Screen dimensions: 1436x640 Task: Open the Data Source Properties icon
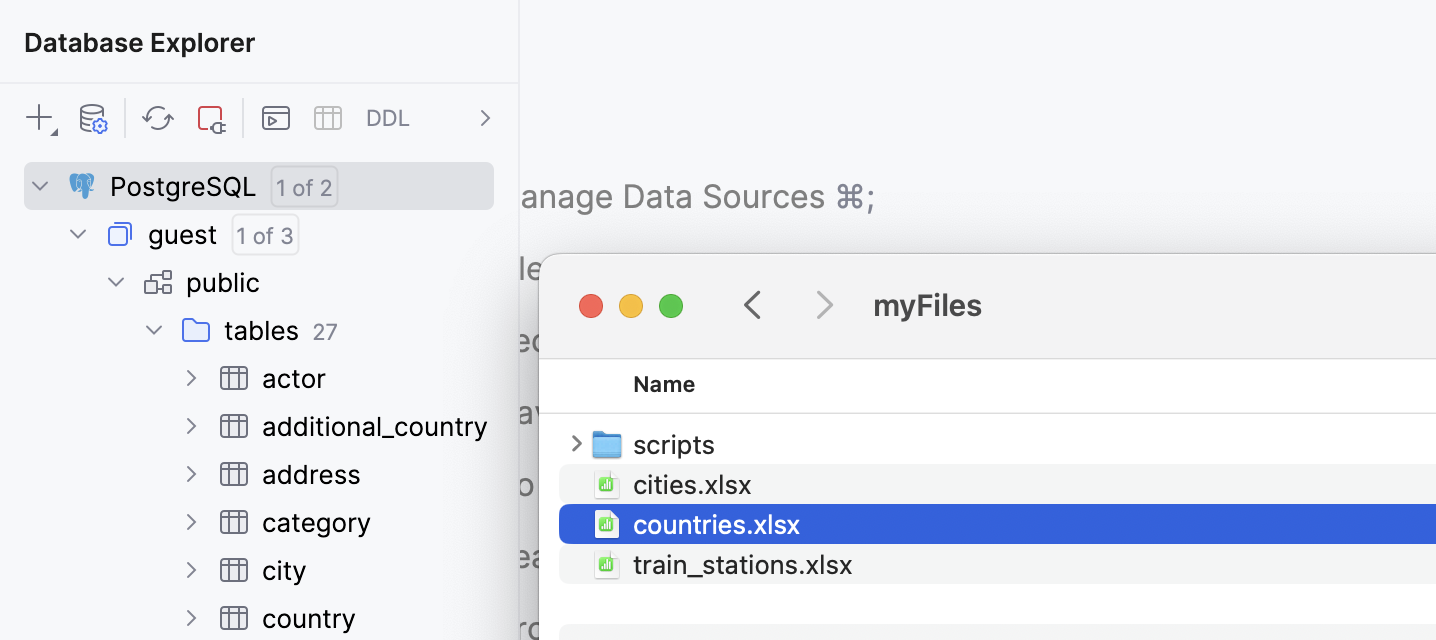click(92, 118)
